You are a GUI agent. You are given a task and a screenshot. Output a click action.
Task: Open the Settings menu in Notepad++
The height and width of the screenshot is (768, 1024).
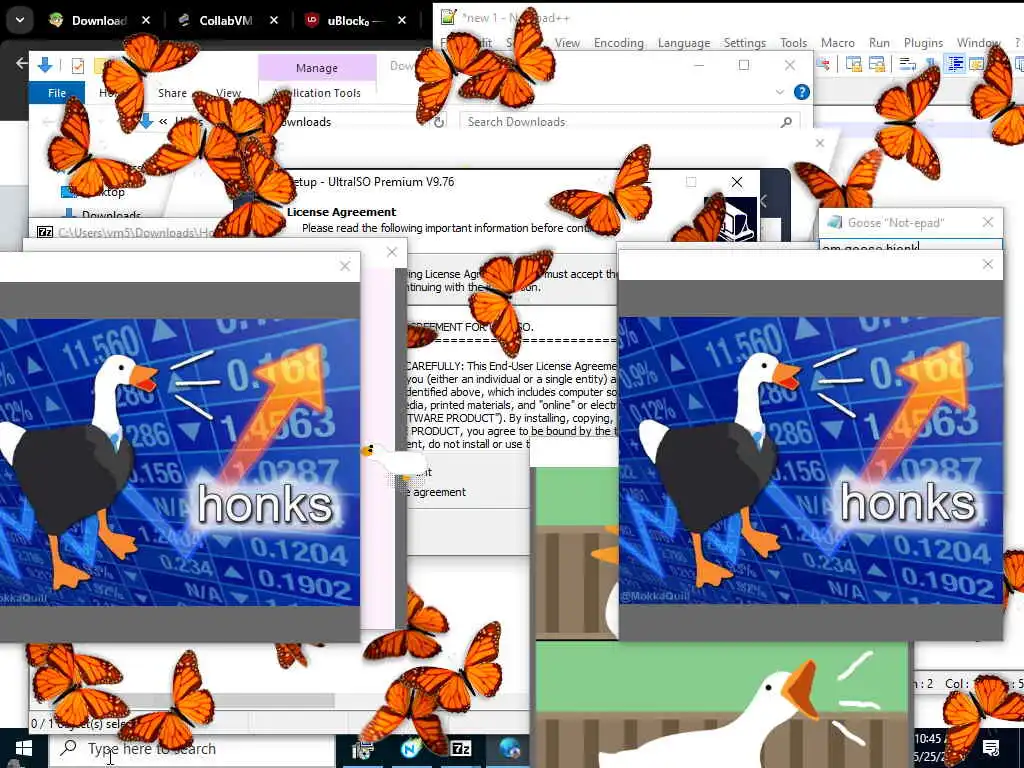tap(744, 42)
